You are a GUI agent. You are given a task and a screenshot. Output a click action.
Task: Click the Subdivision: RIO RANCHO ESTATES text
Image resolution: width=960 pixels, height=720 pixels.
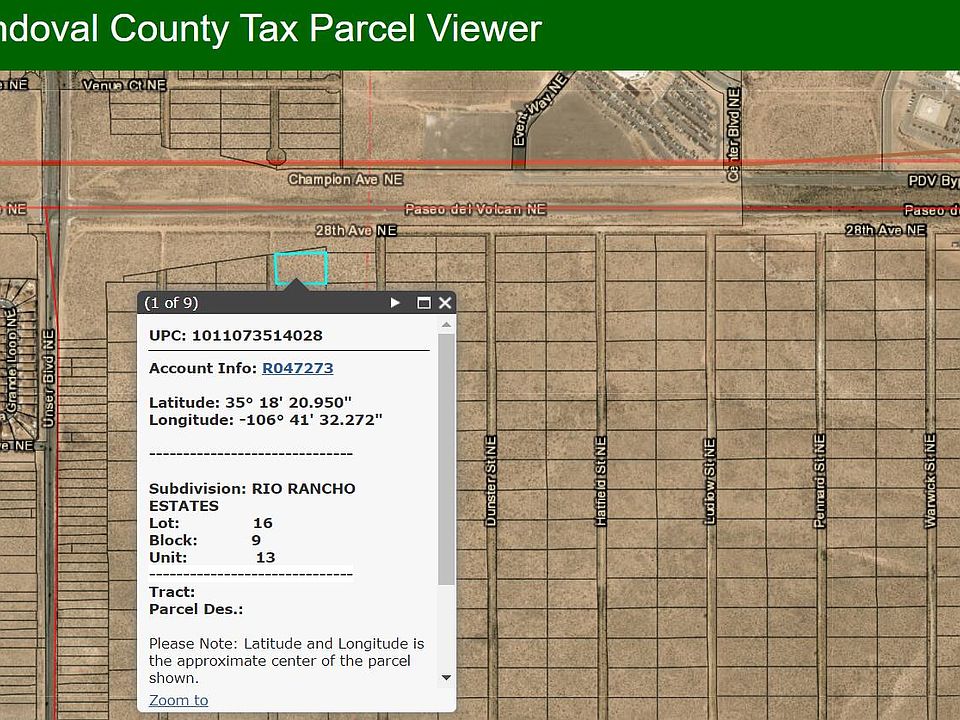252,497
